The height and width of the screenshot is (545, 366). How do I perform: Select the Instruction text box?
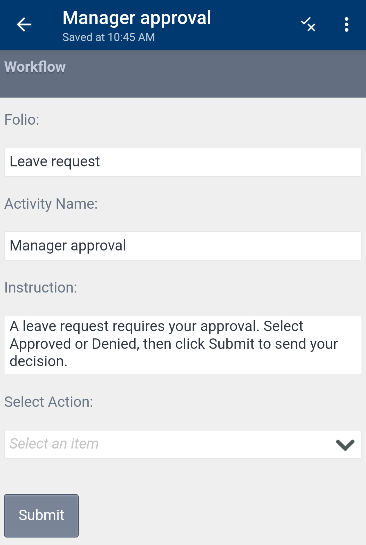183,345
